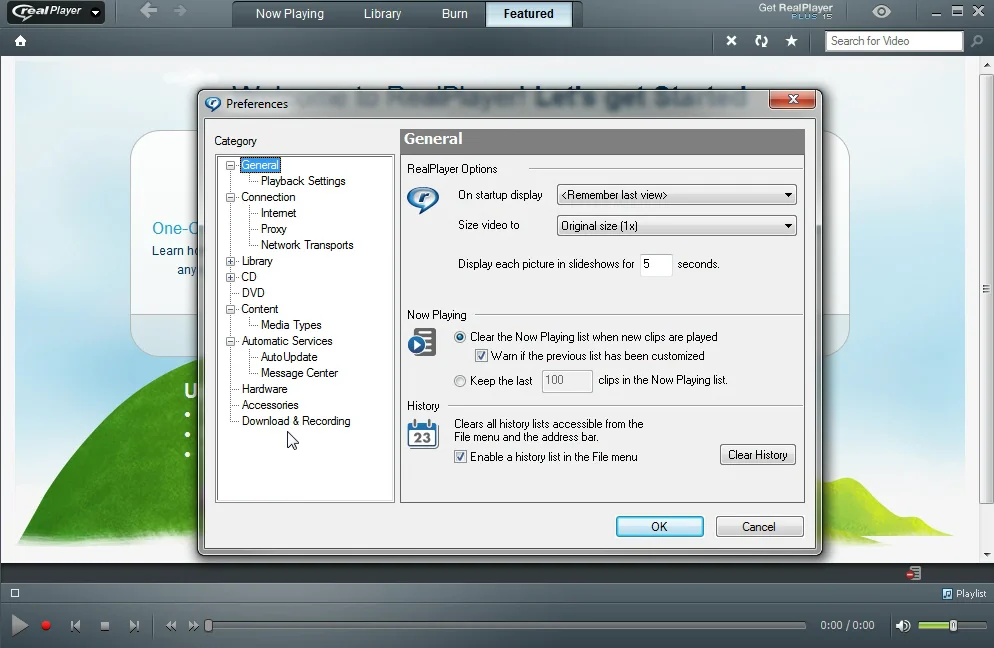Select AutoUpdate category
This screenshot has height=648, width=994.
(288, 357)
